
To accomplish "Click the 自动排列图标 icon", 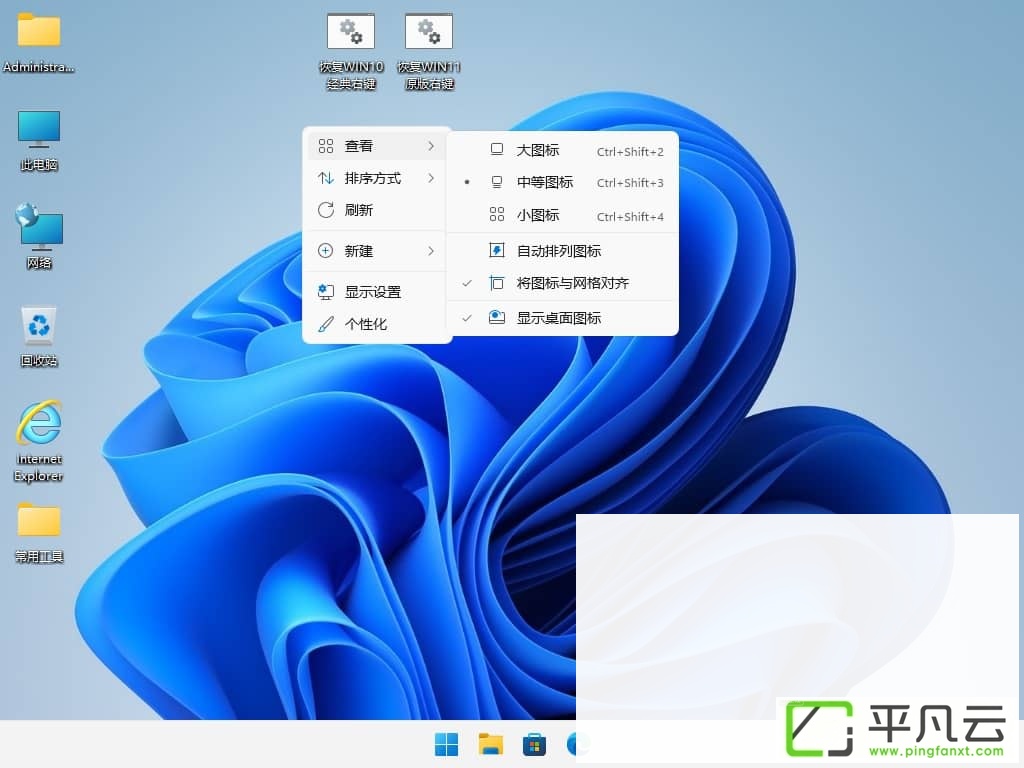I will tap(497, 250).
